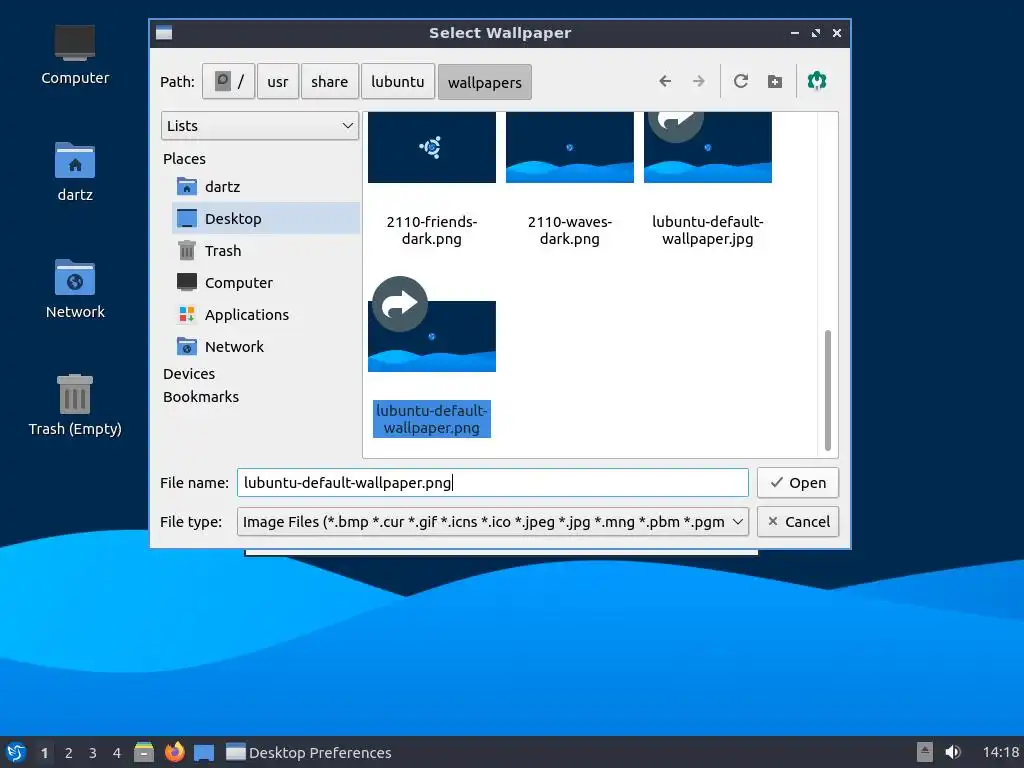Image resolution: width=1024 pixels, height=768 pixels.
Task: Click the 14:18 clock
Action: click(x=1000, y=752)
